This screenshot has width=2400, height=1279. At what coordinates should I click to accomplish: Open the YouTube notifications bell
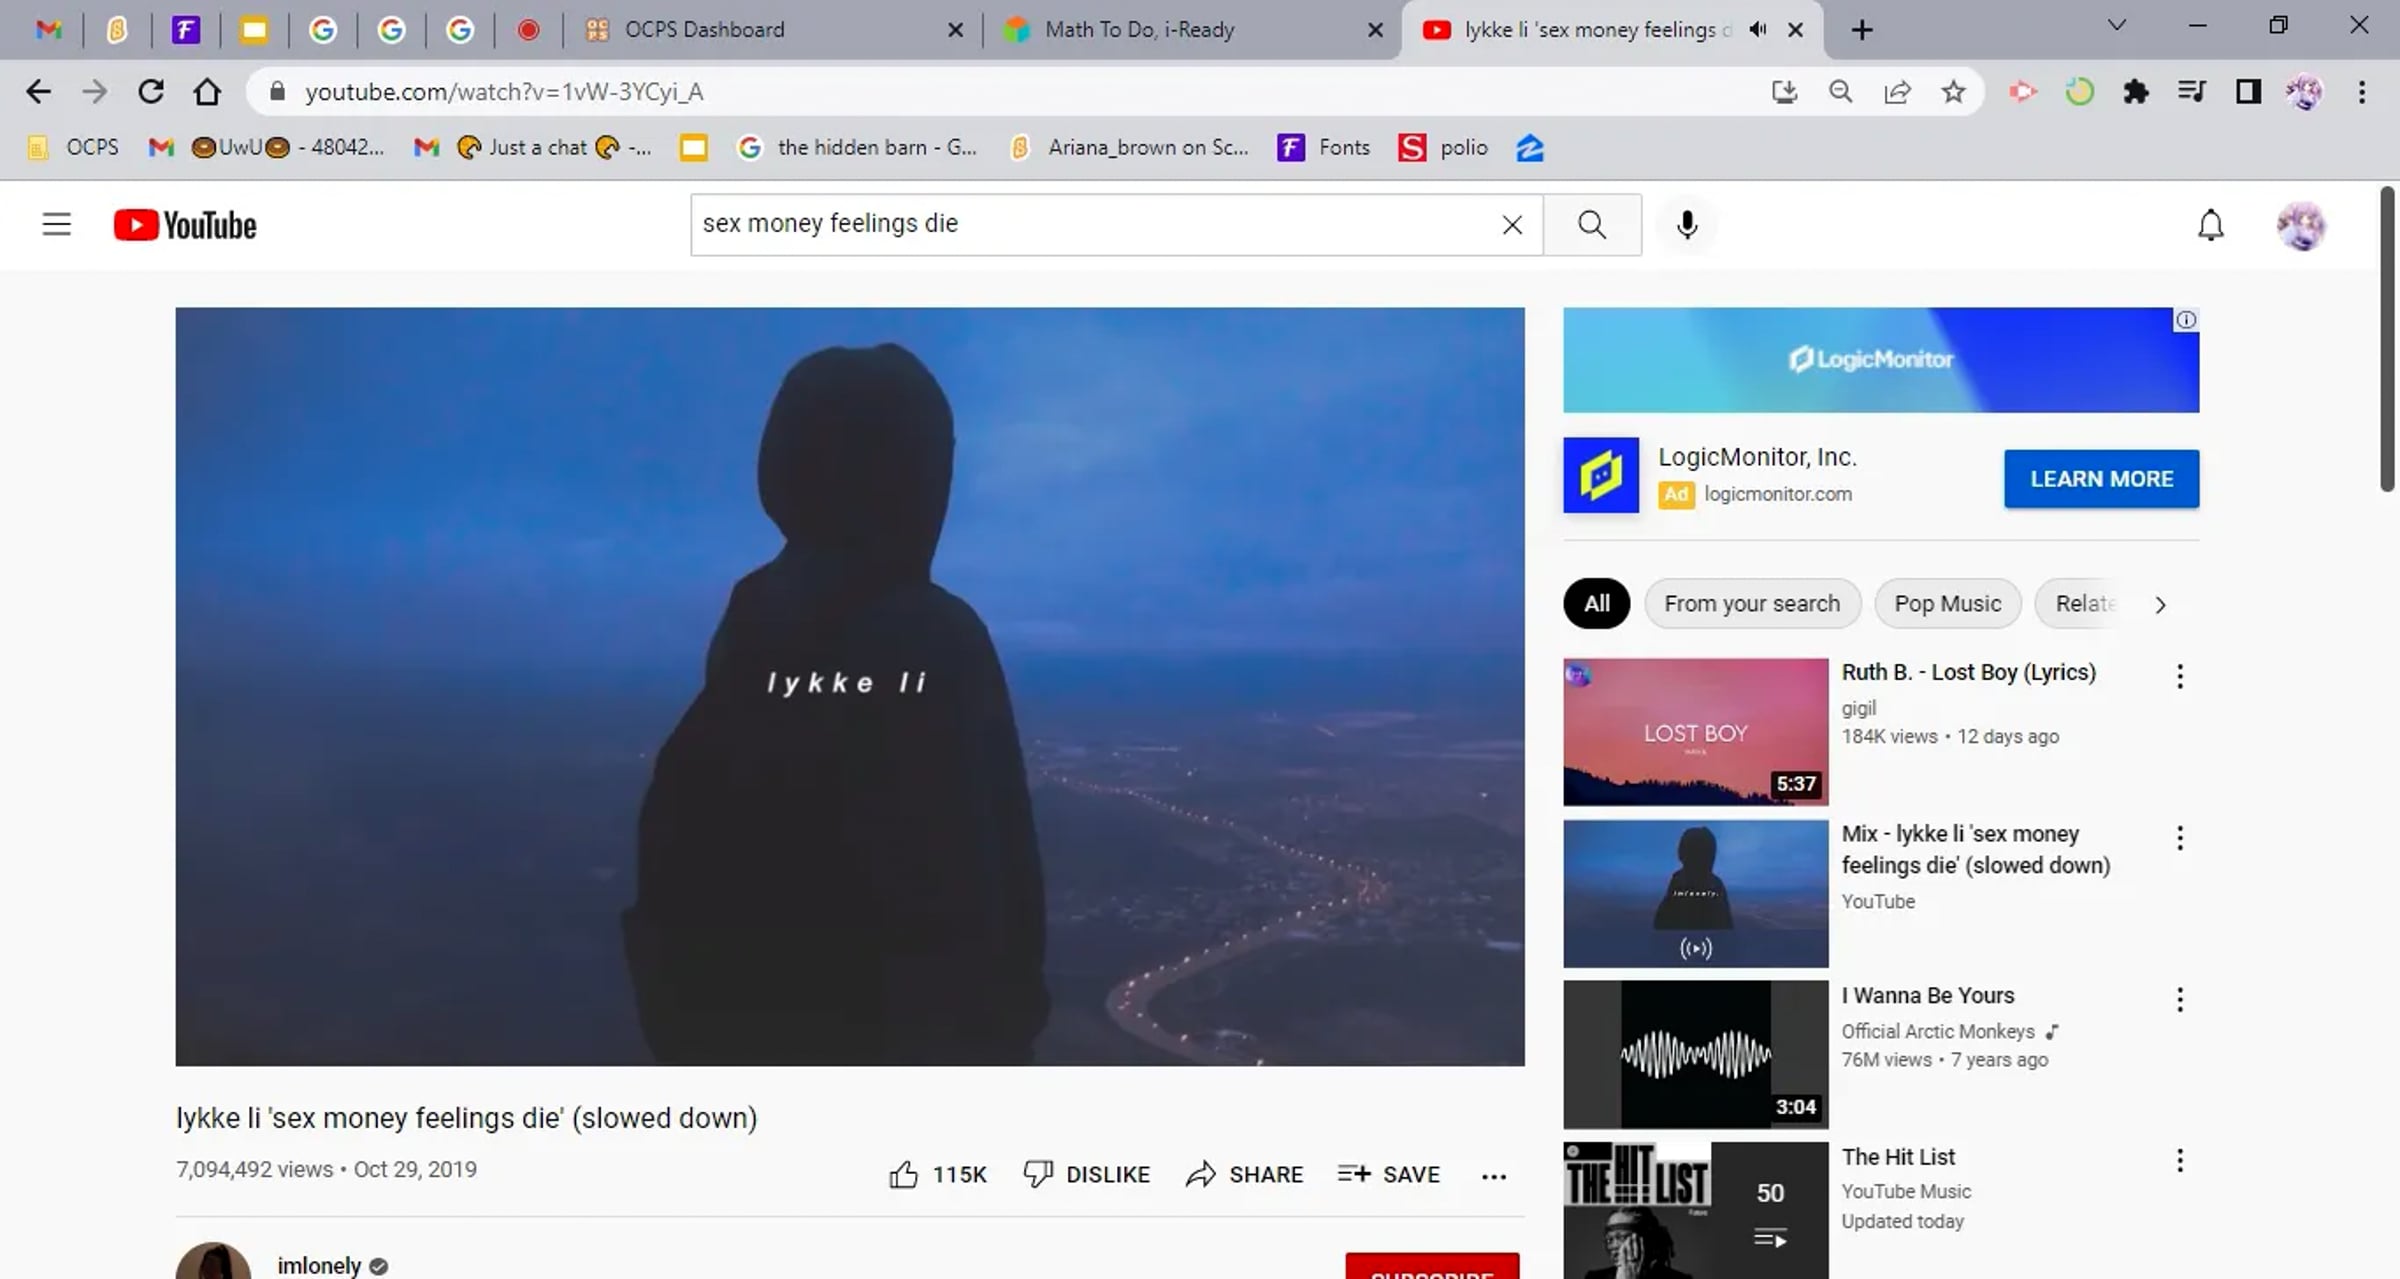pyautogui.click(x=2210, y=225)
